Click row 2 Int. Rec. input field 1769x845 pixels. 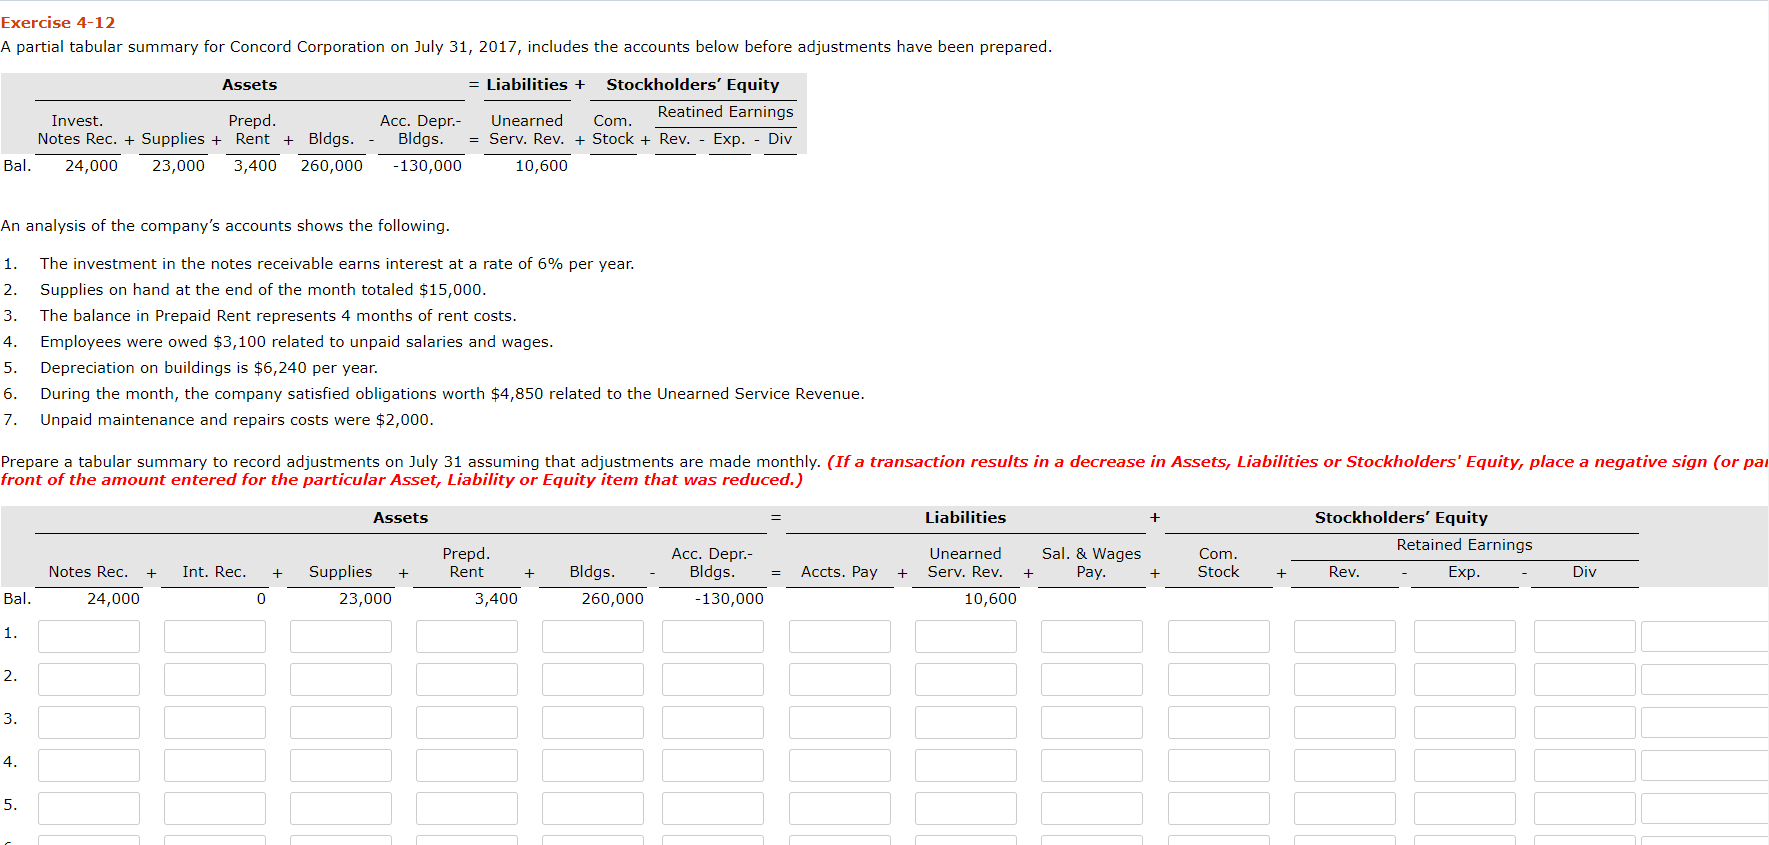[x=215, y=679]
